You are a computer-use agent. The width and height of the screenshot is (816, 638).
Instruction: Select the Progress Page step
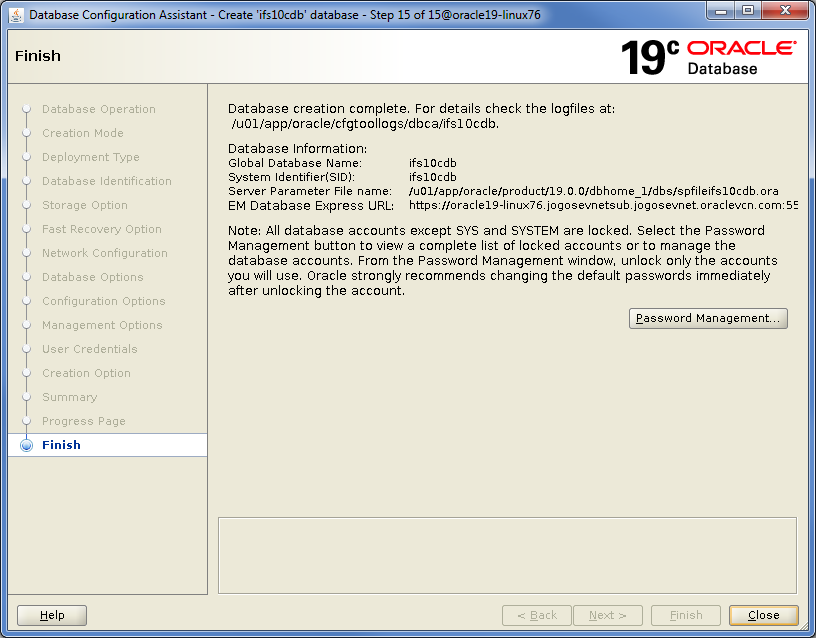point(83,421)
